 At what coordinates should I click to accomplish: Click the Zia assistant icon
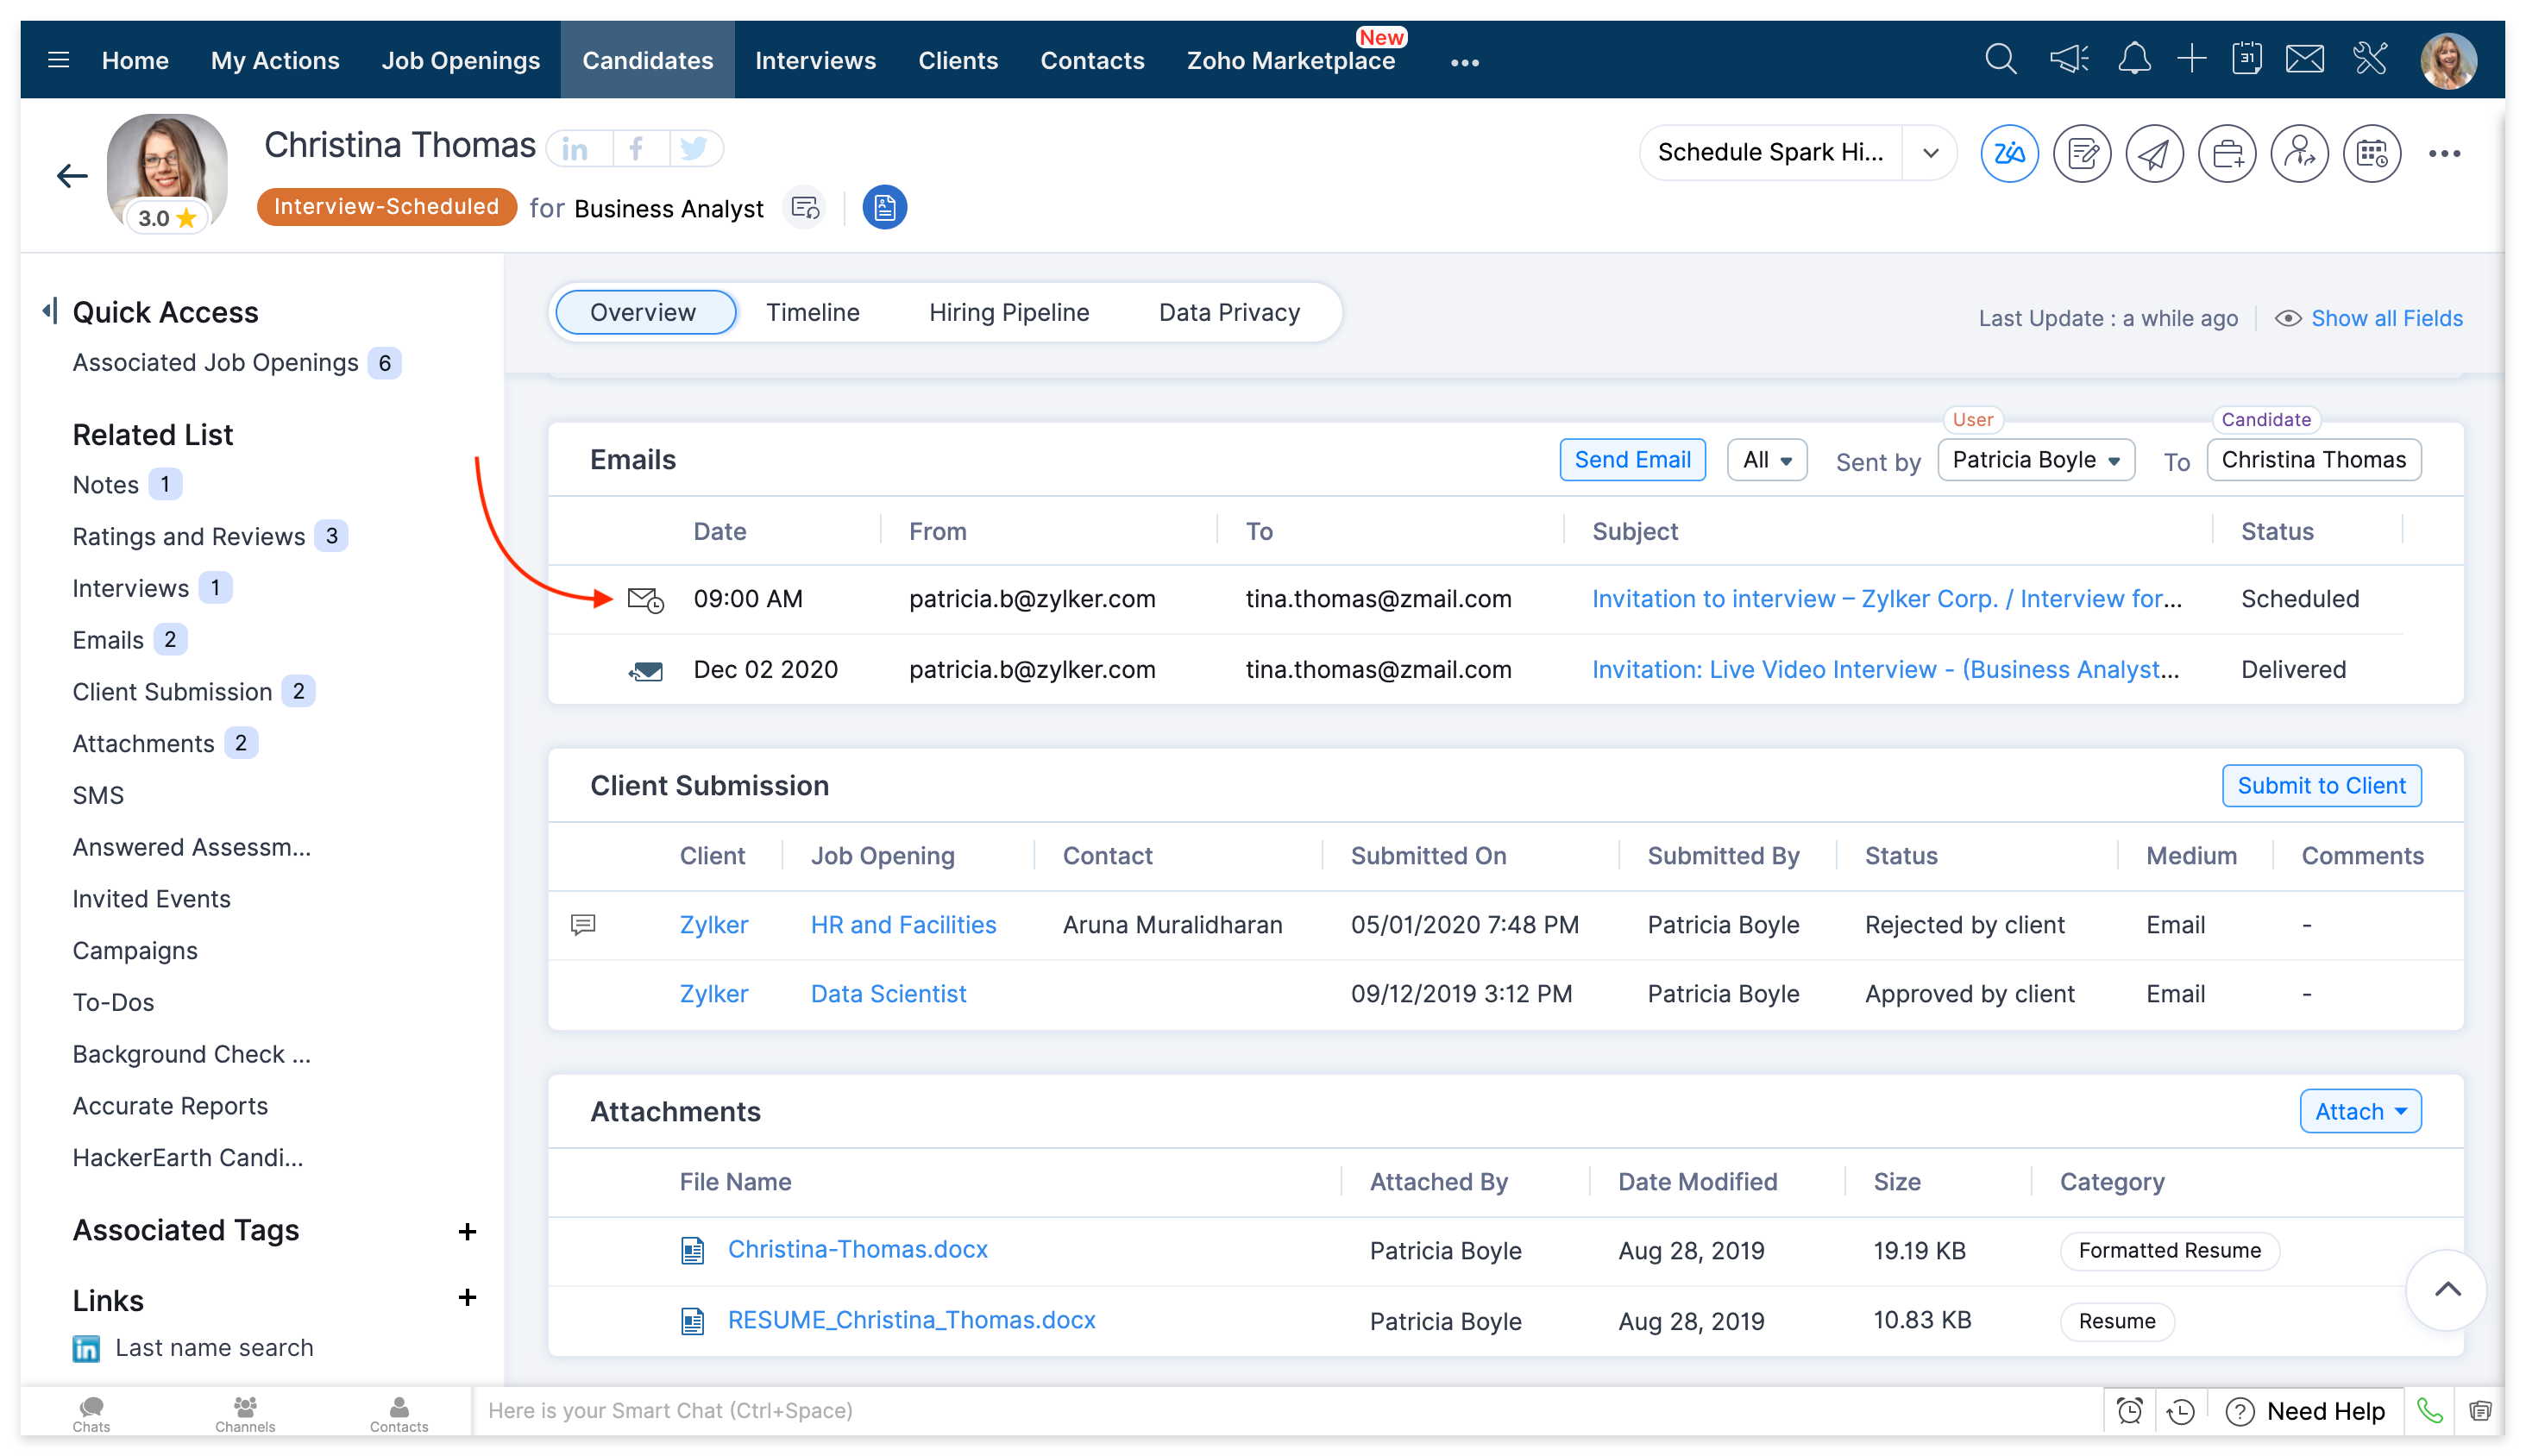click(2009, 154)
